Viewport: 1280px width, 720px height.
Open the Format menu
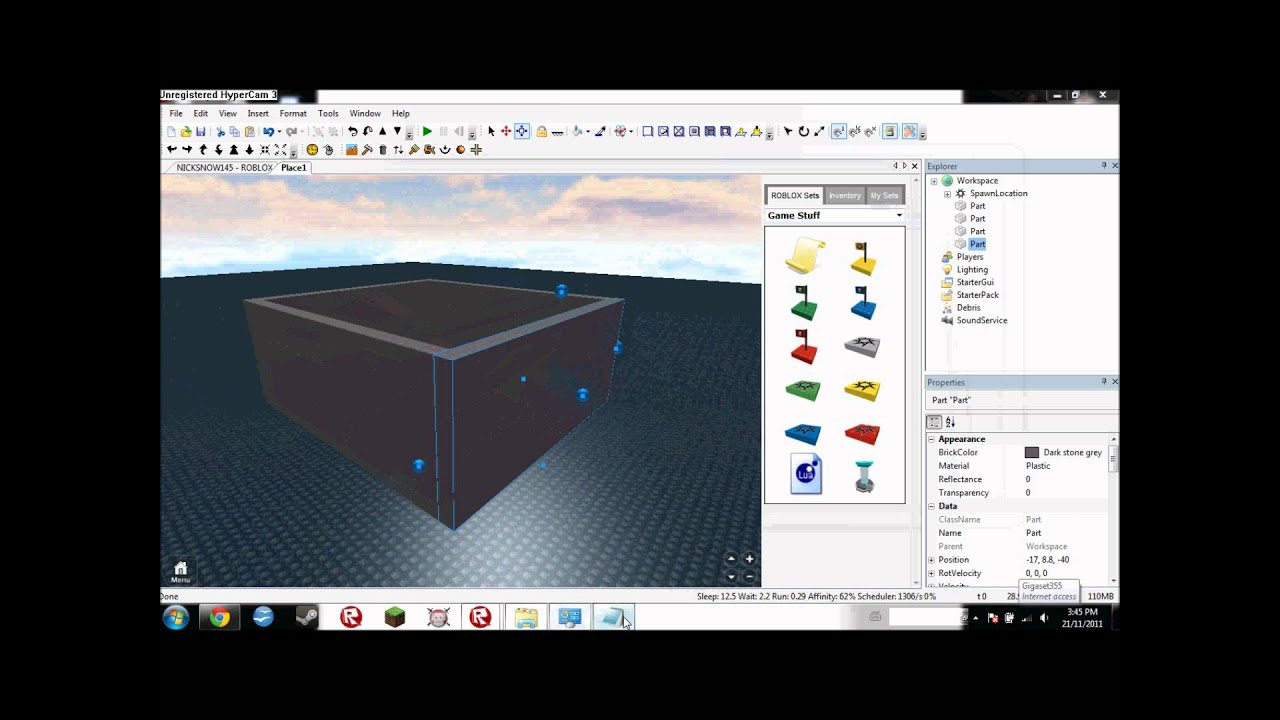pos(293,114)
